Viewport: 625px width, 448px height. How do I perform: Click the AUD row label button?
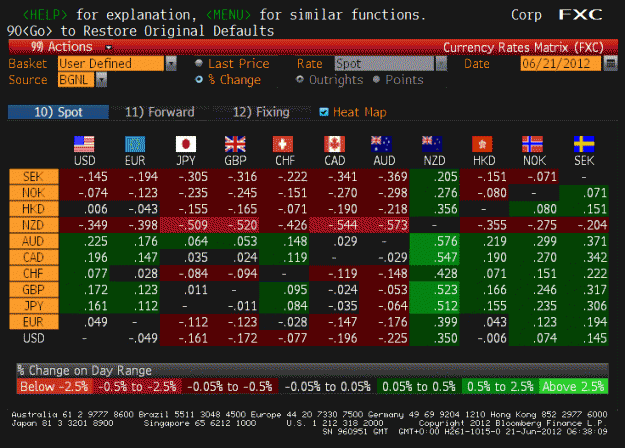(x=34, y=241)
